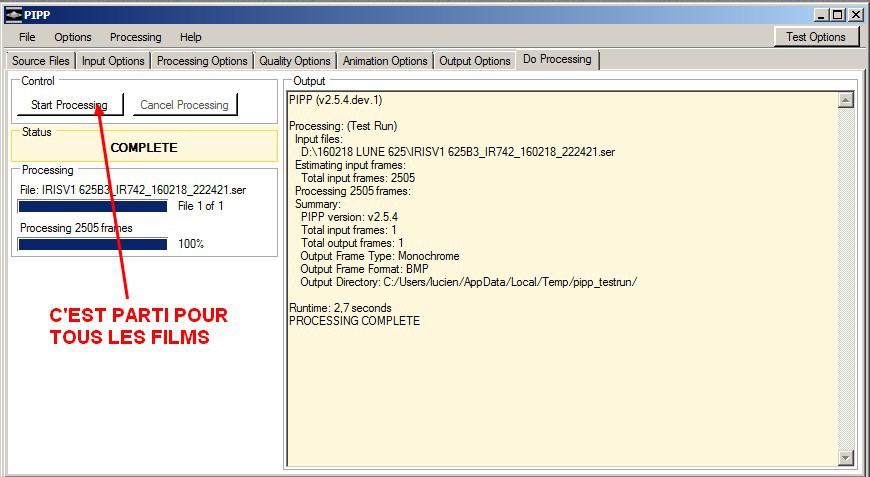Click the 'File 1 of 1' label
The height and width of the screenshot is (477, 870).
(200, 206)
